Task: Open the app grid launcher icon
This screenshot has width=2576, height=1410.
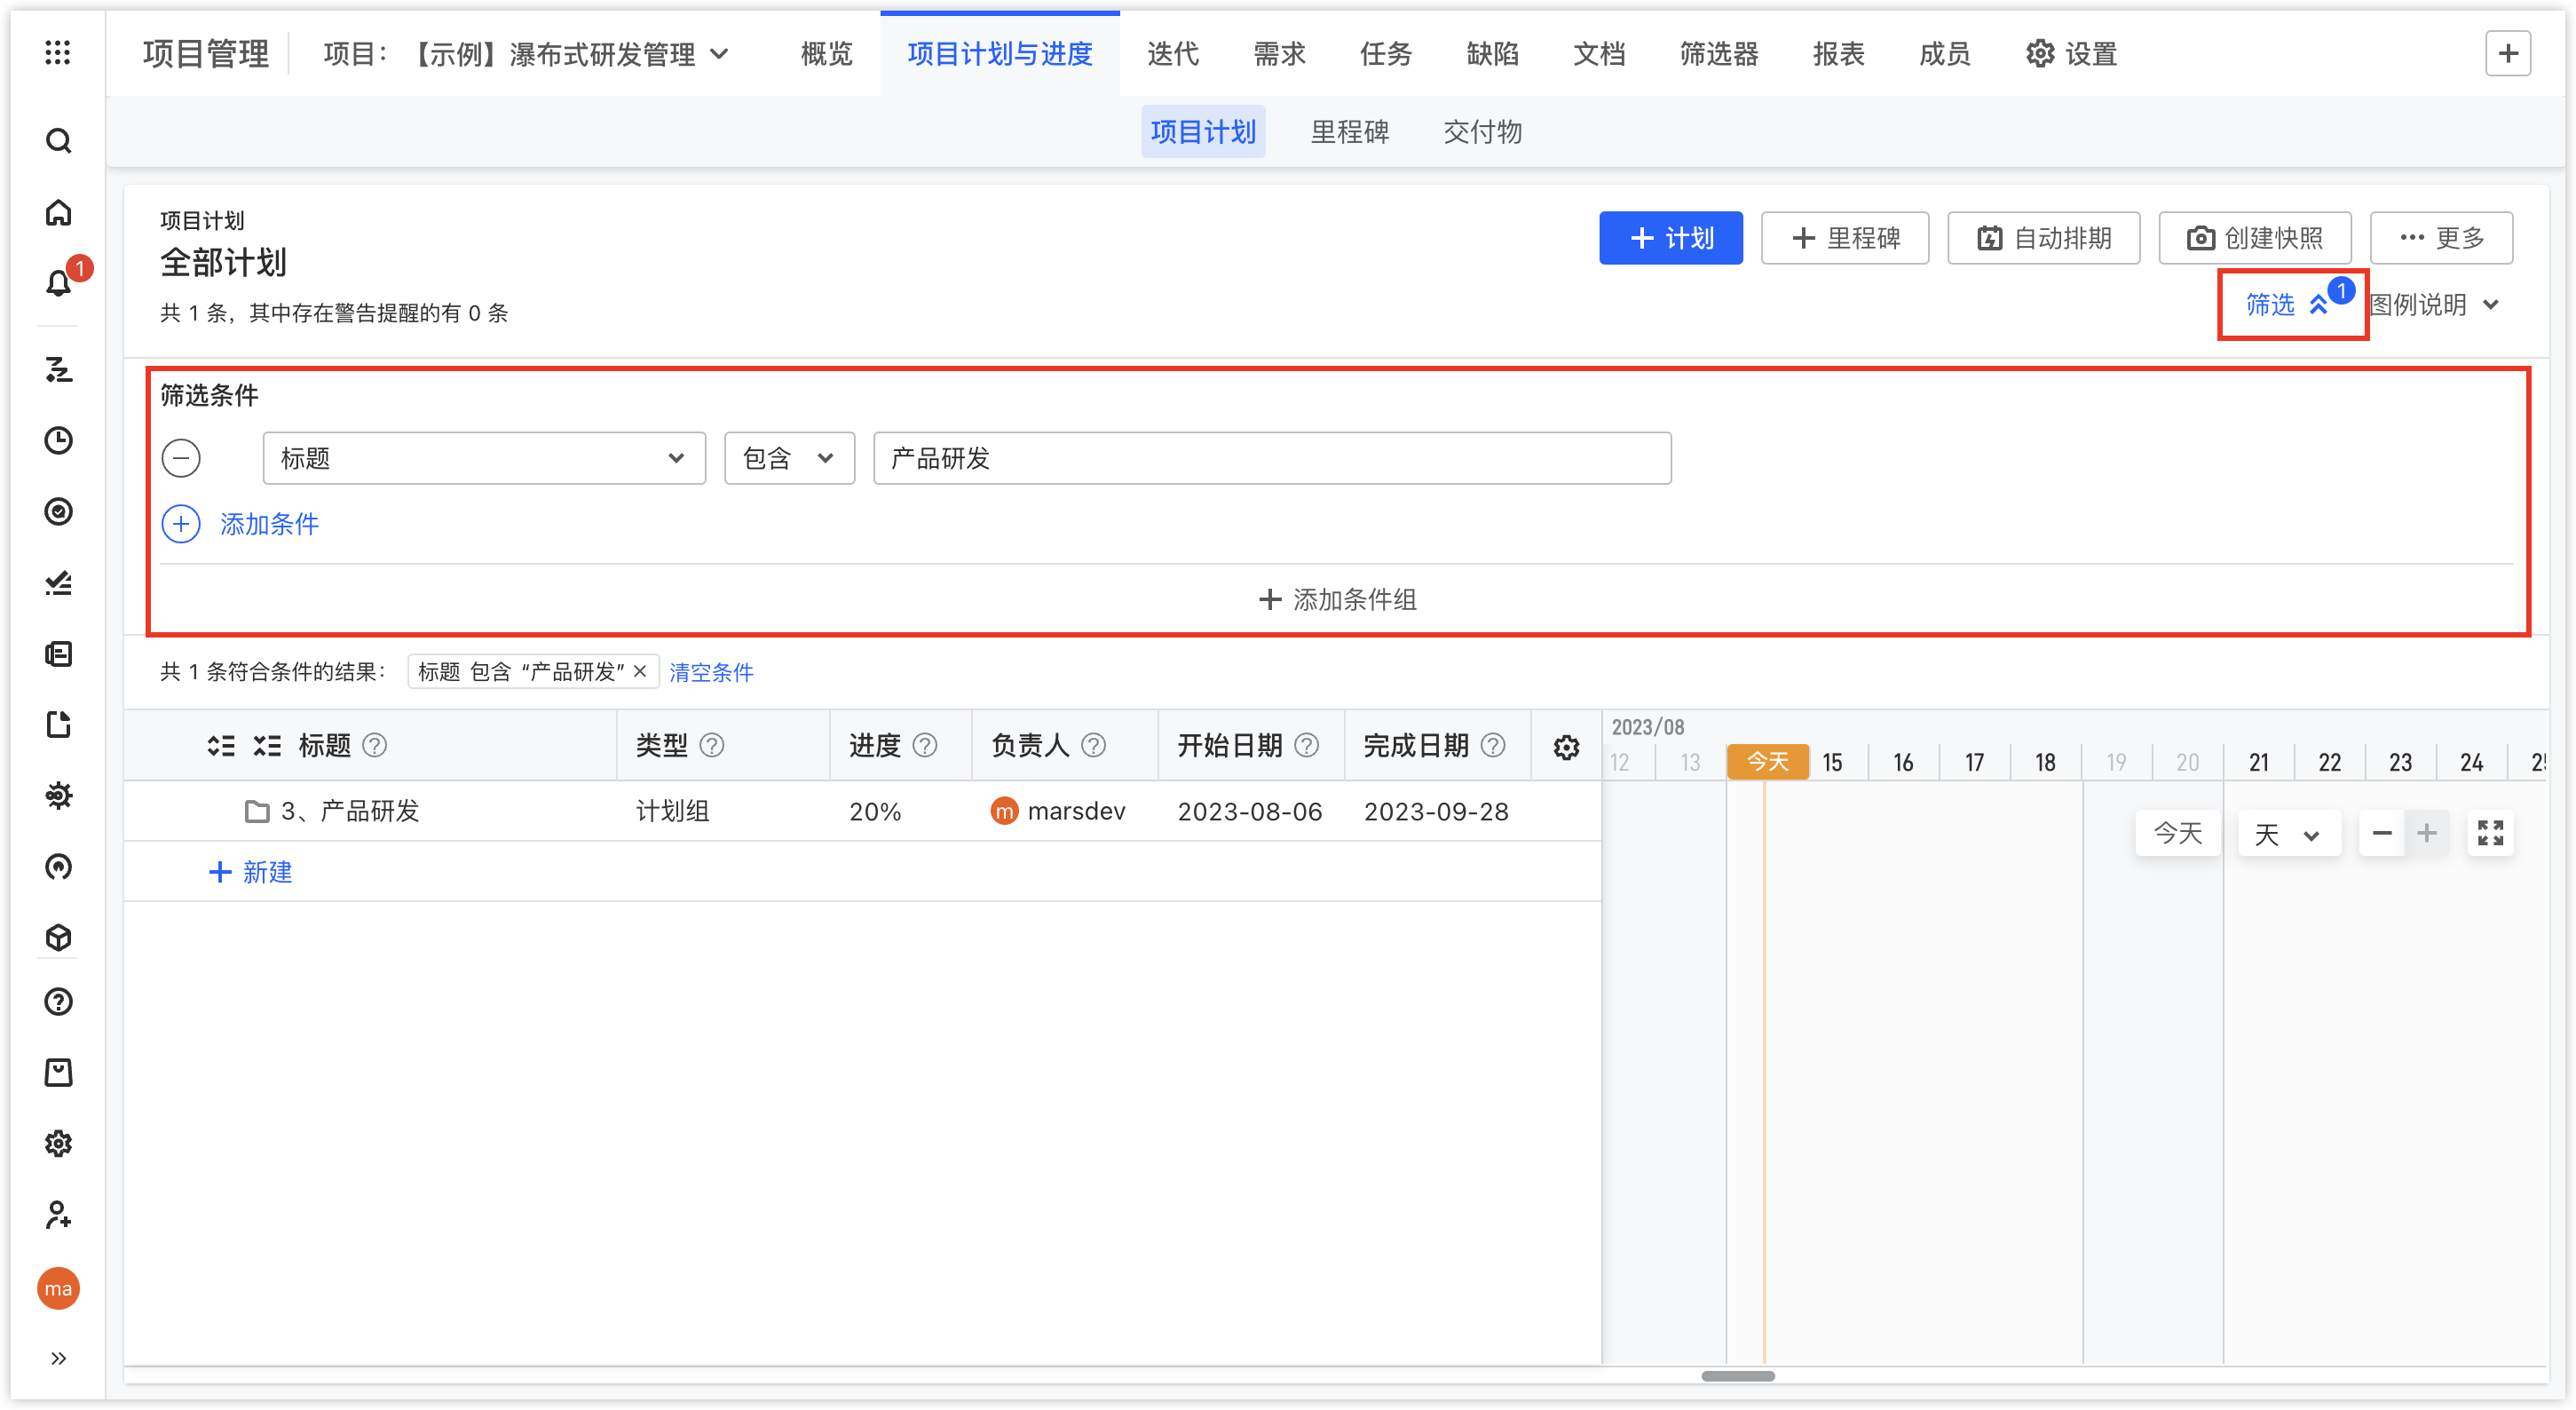Action: [58, 53]
